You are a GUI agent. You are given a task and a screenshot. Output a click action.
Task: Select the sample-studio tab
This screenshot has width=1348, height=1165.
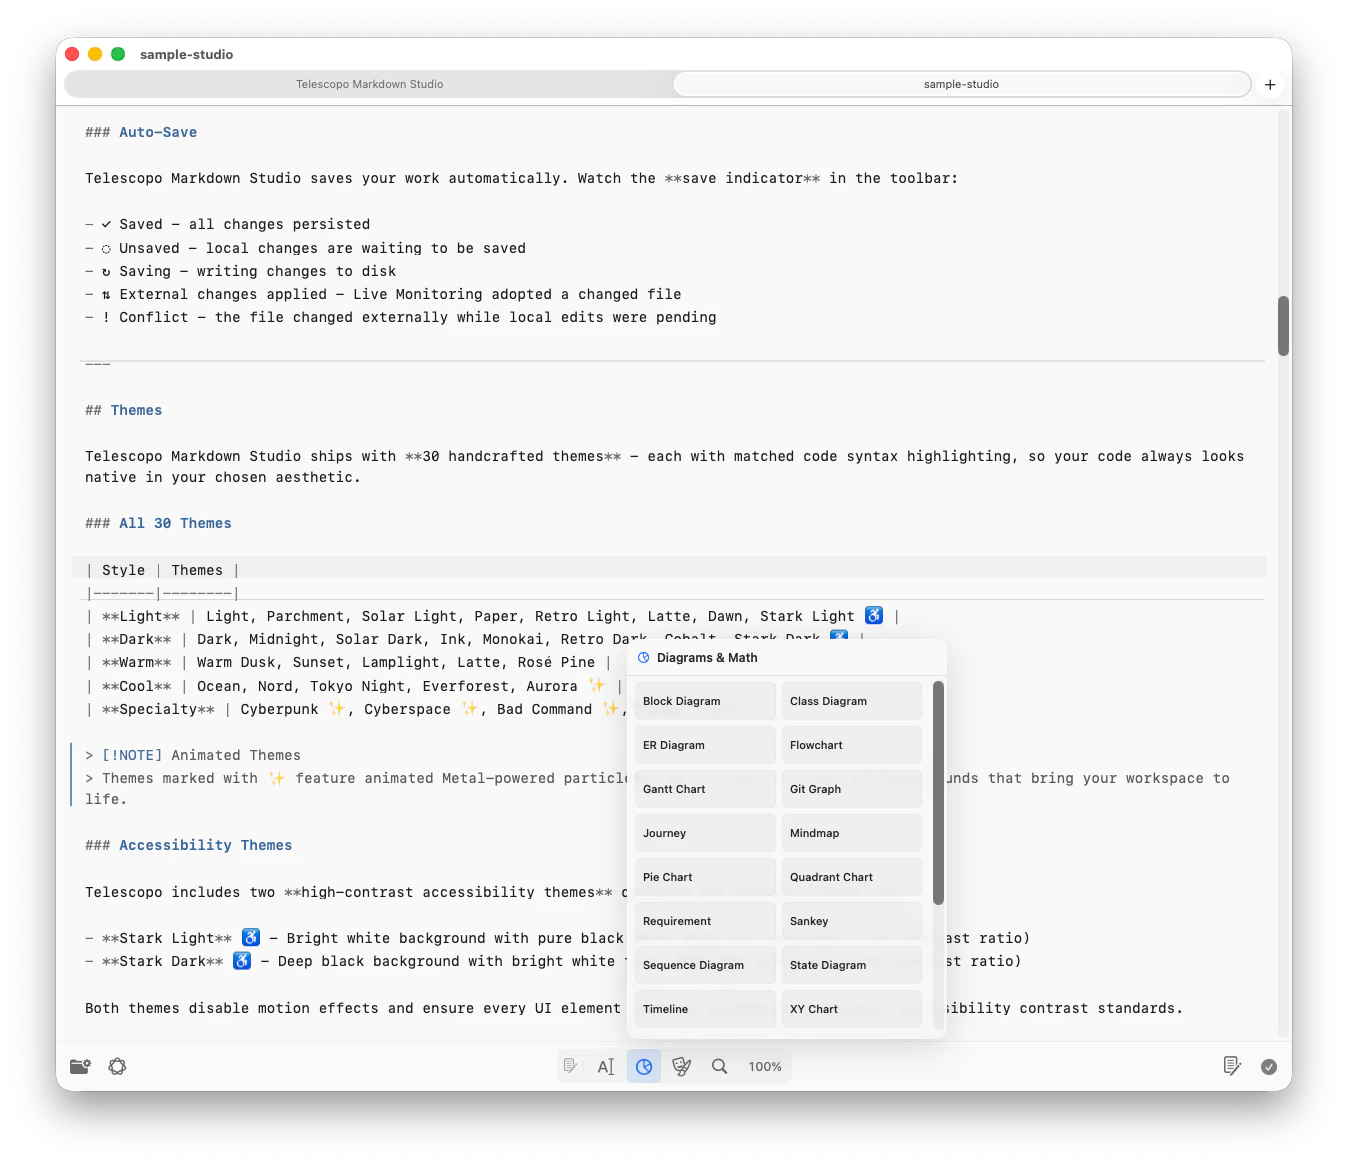[961, 84]
